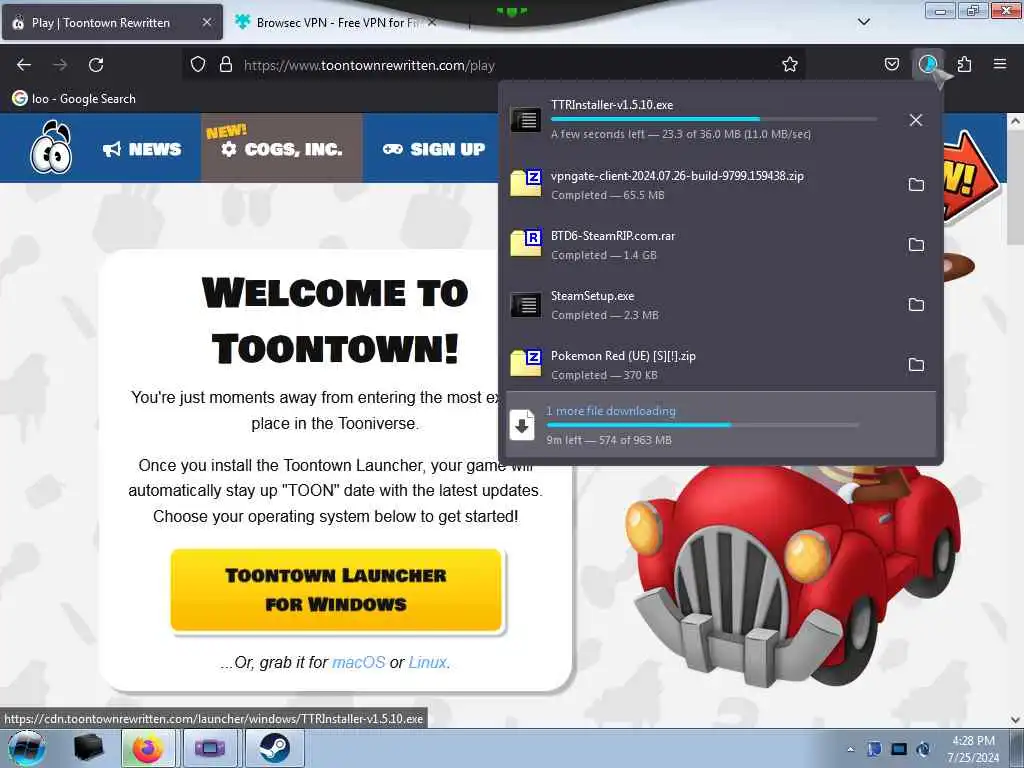Show the vpngate-client zip in its folder
The image size is (1024, 768).
click(916, 185)
